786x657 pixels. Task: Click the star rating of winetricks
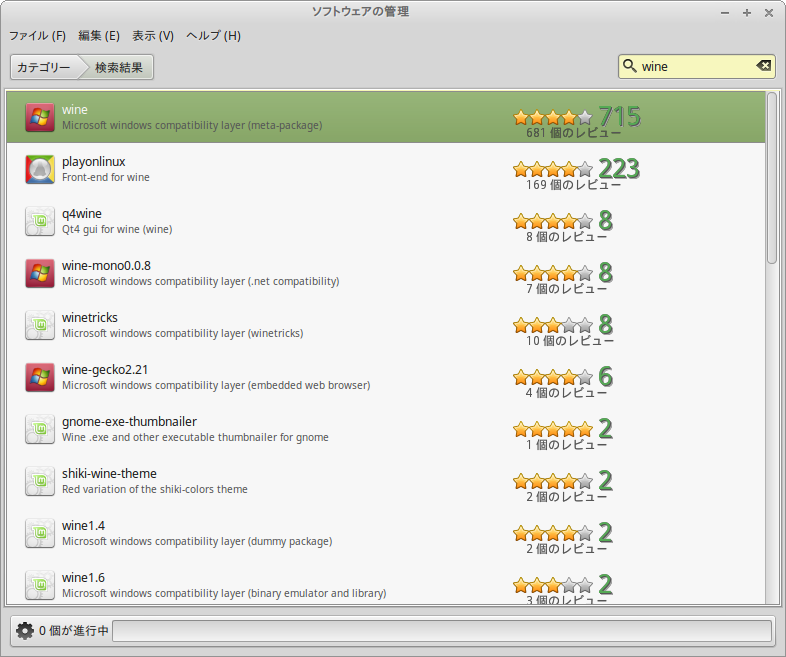553,326
